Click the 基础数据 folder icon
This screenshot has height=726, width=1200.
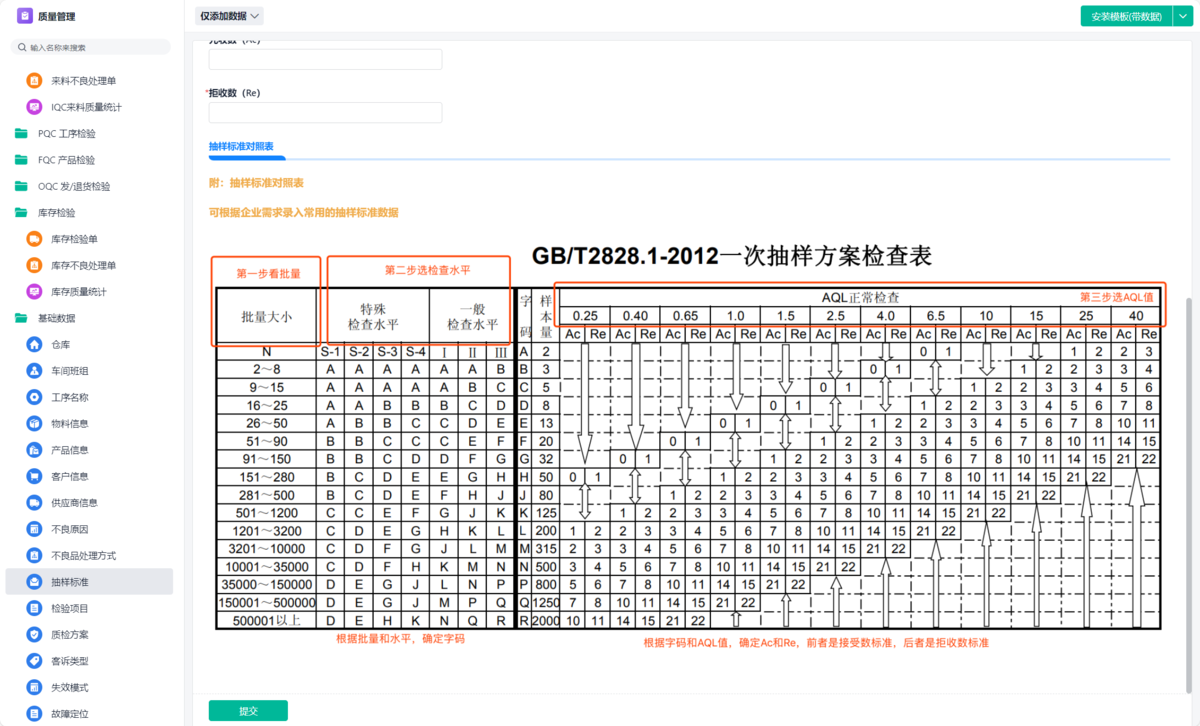coord(21,318)
